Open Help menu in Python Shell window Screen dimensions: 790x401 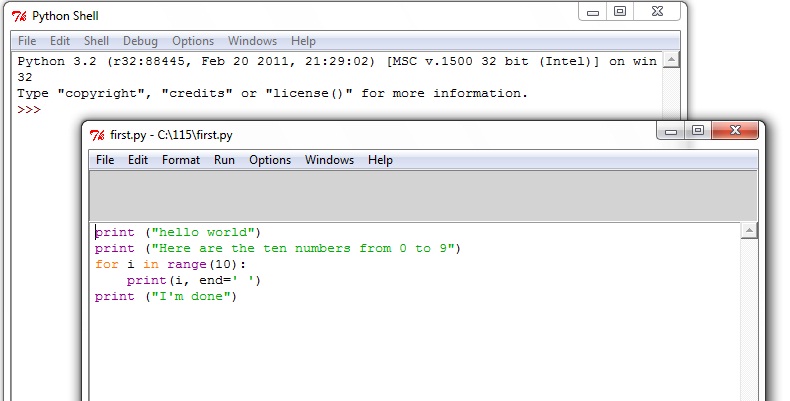303,41
